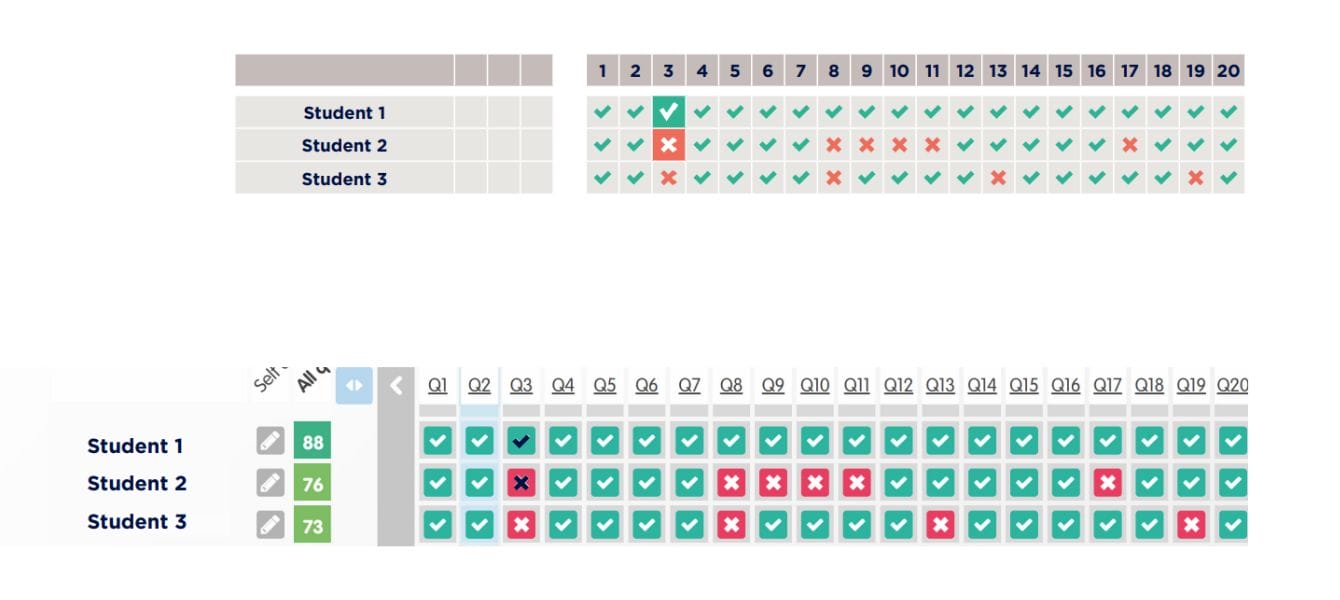The height and width of the screenshot is (600, 1340).
Task: Collapse panel with the grey left chevron
Action: (396, 385)
